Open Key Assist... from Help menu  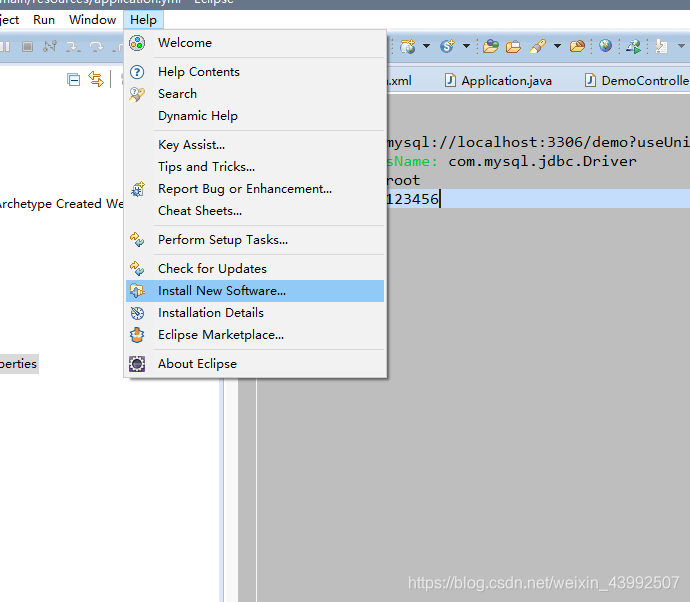click(255, 145)
